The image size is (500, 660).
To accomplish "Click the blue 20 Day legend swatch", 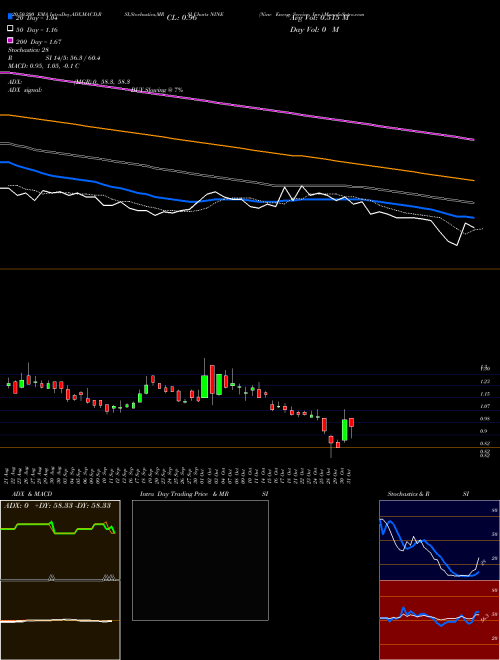I will pos(10,16).
